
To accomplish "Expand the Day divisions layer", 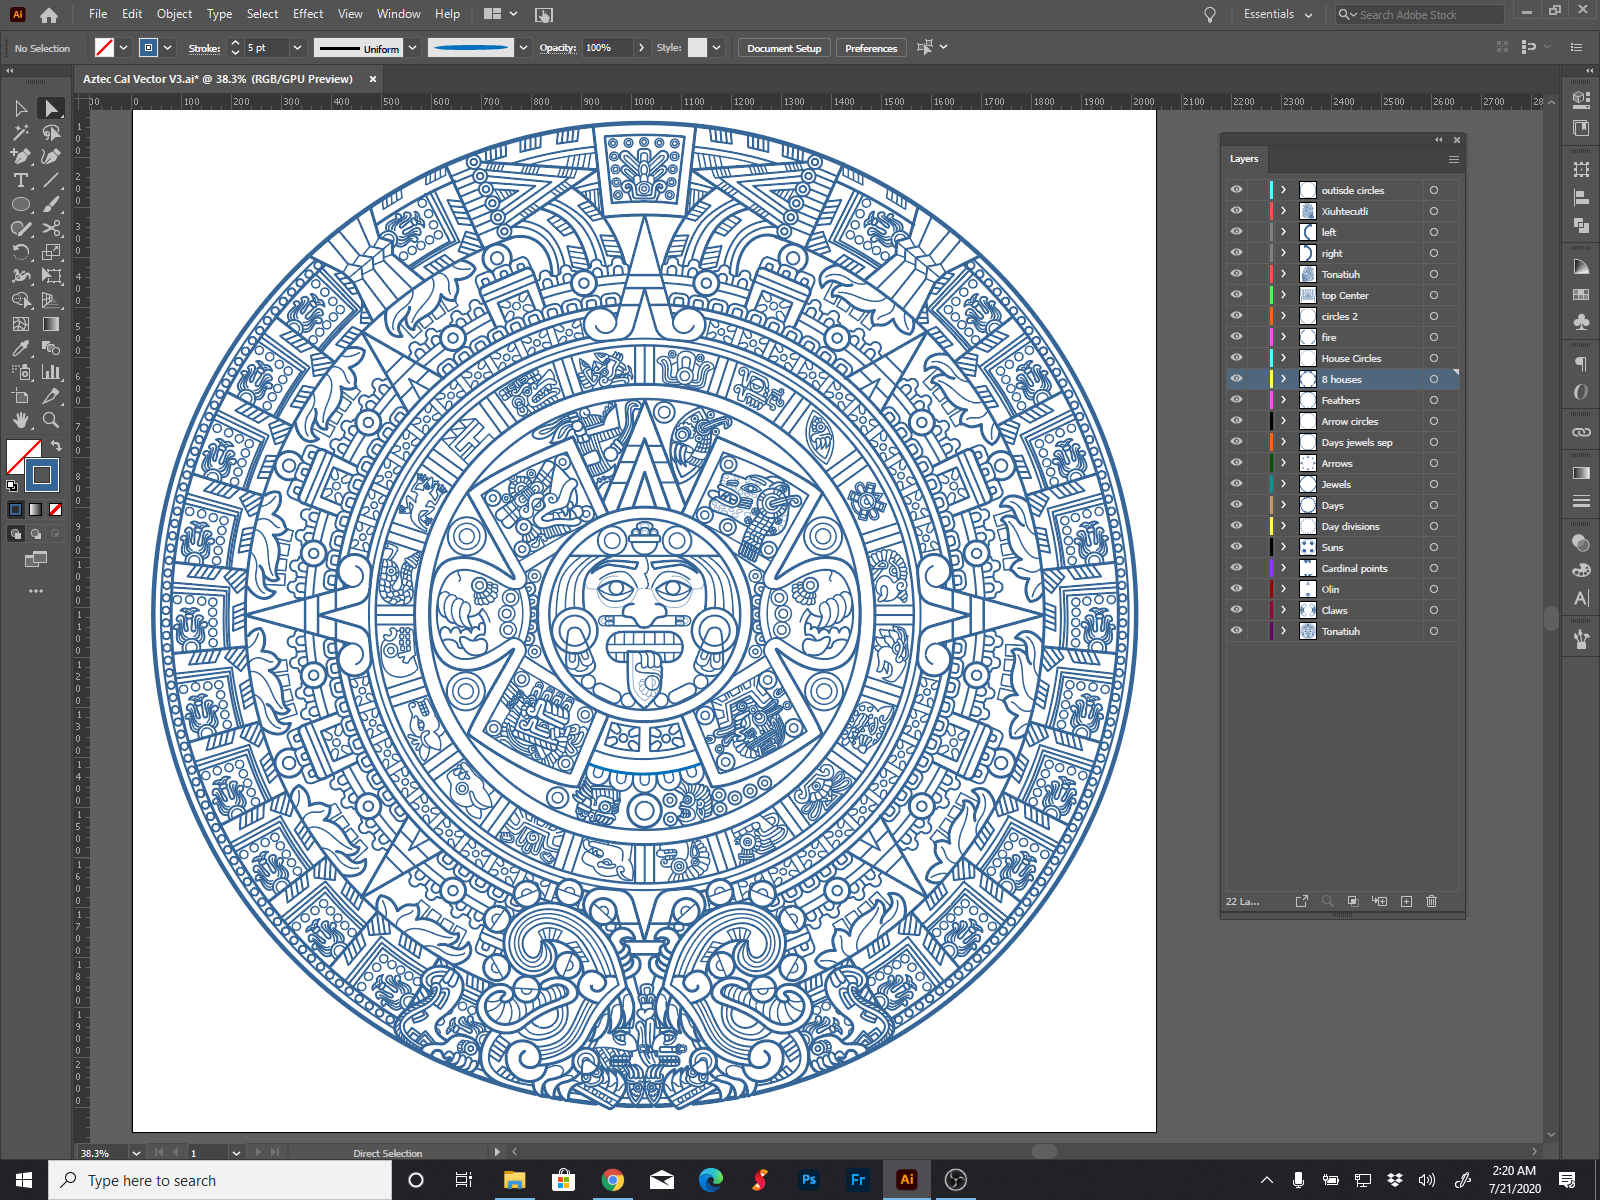I will click(x=1284, y=526).
